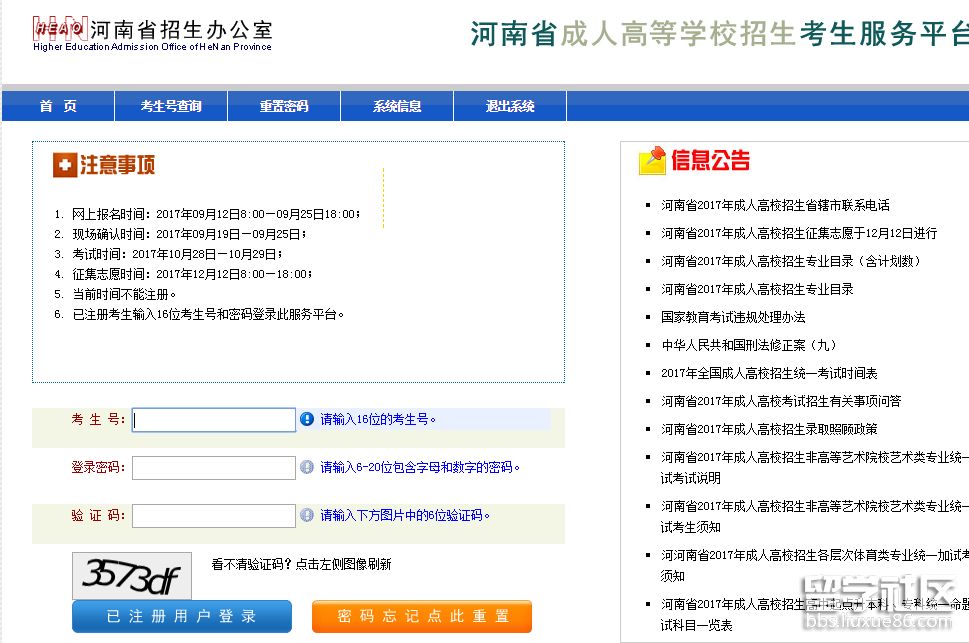
Task: Click the HEAO logo in the header
Action: pos(59,30)
